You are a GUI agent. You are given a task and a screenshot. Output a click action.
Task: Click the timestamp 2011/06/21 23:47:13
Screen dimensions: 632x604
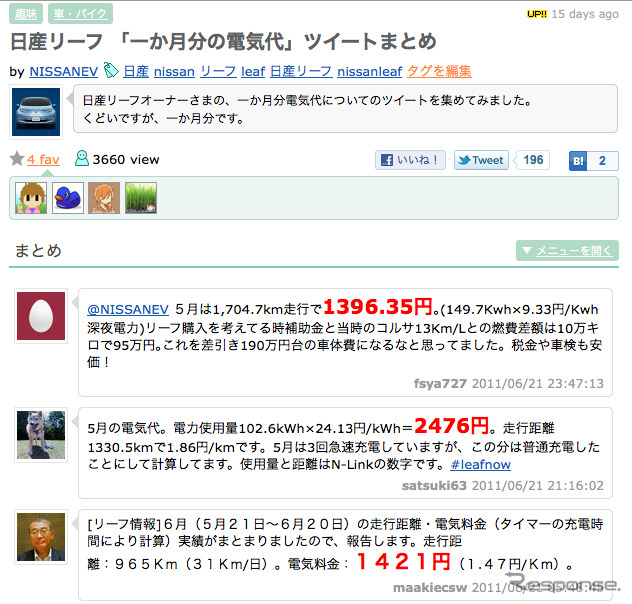coord(538,383)
